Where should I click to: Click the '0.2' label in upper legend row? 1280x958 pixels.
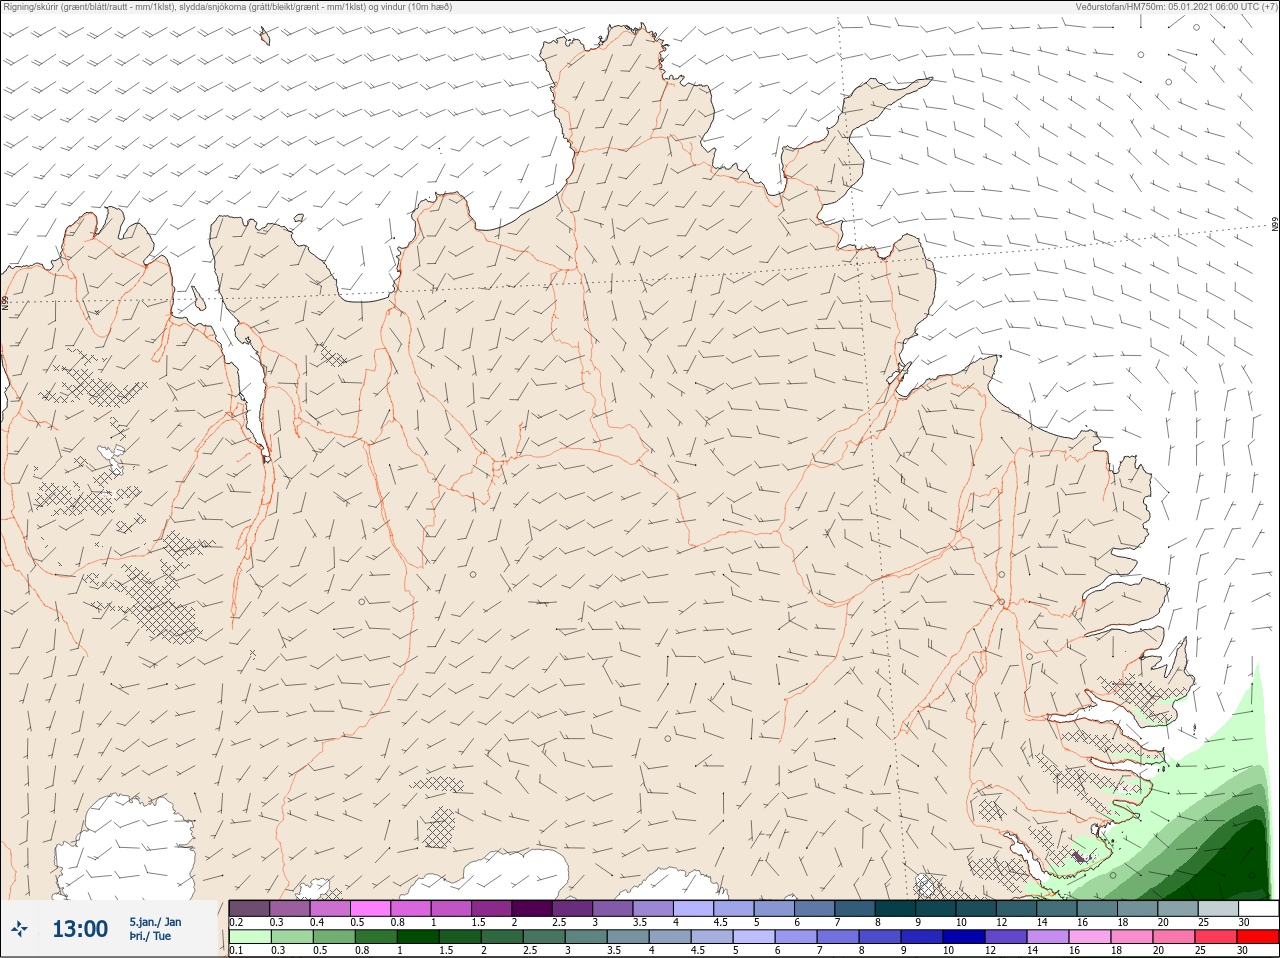coord(236,922)
